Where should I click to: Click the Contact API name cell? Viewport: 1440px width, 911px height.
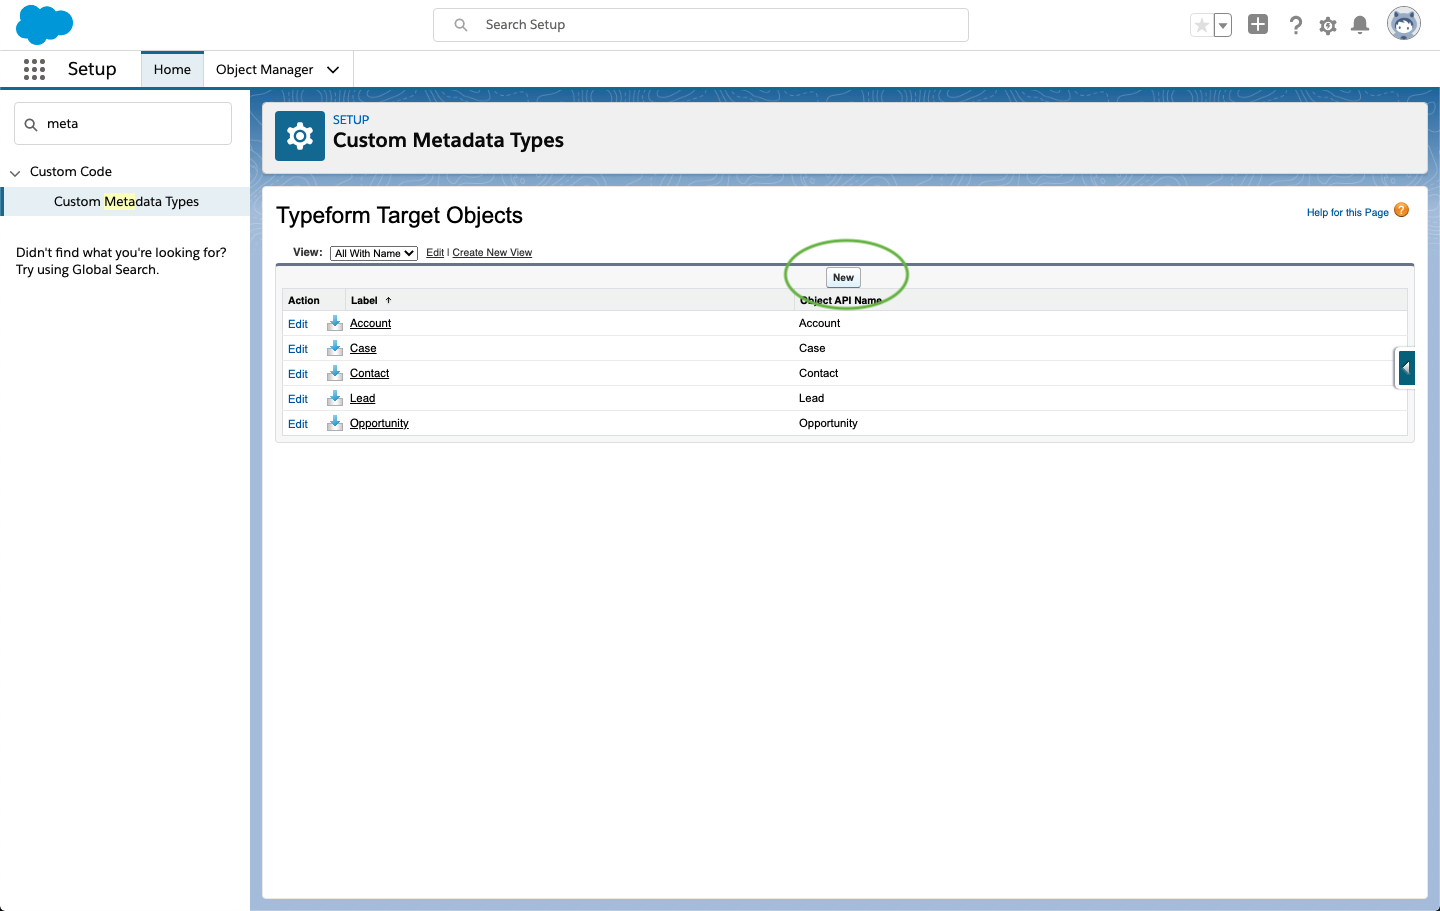coord(818,373)
